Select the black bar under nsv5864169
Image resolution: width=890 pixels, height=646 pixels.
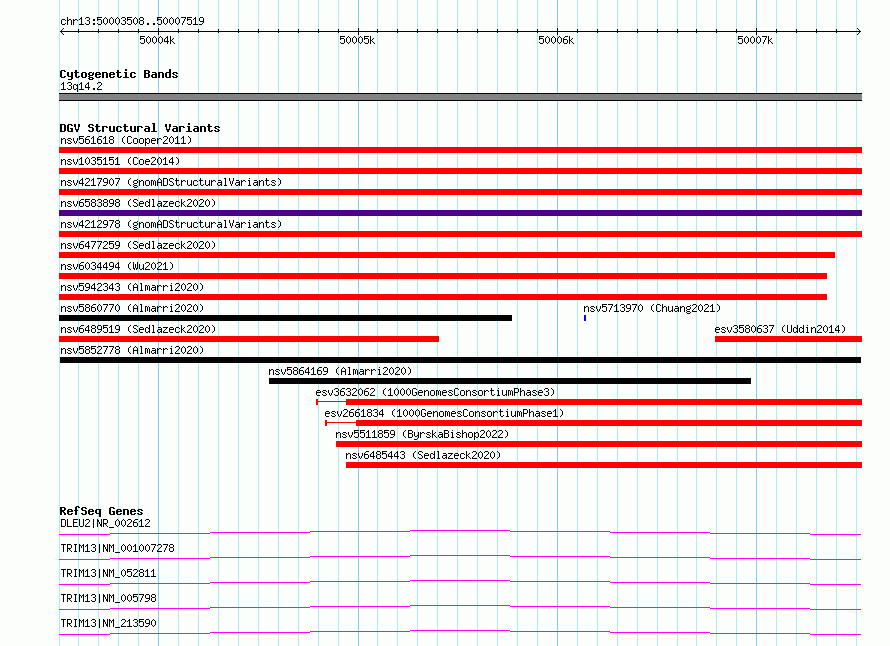510,381
